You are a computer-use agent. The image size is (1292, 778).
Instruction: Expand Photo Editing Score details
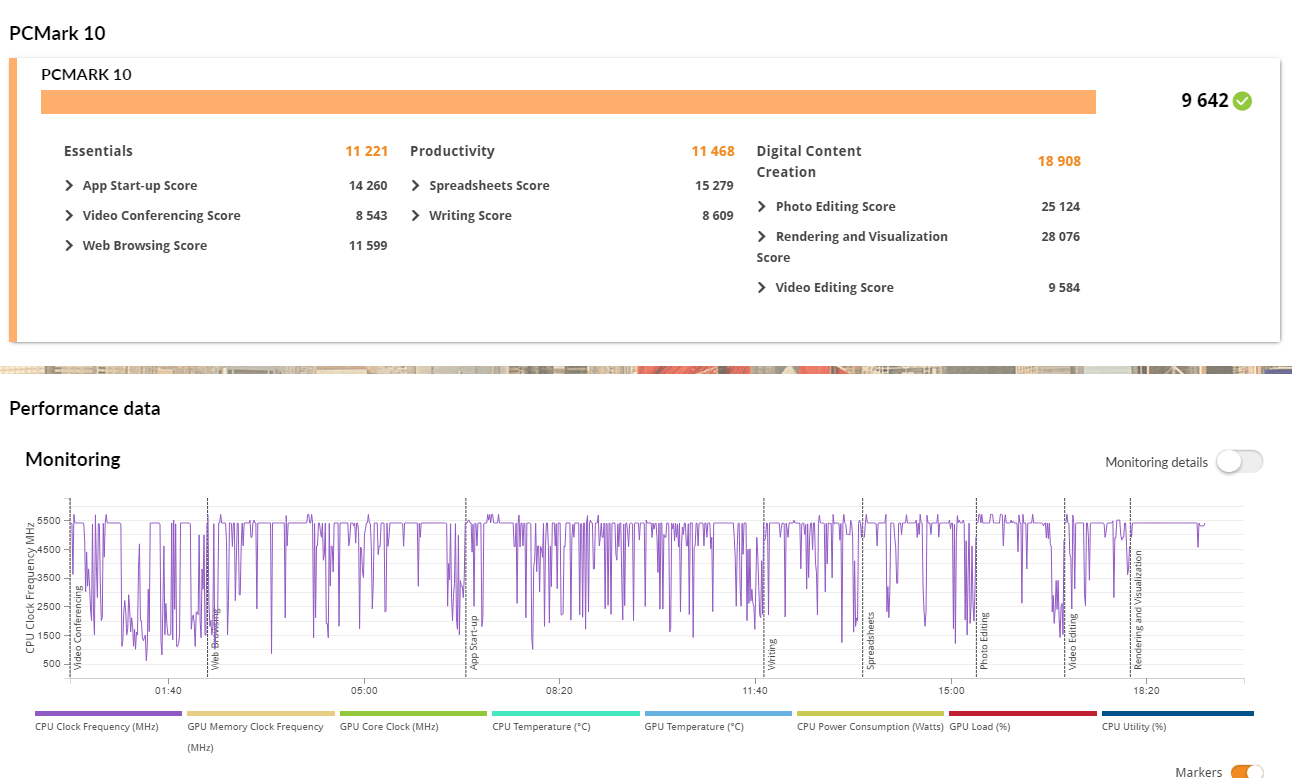(763, 207)
